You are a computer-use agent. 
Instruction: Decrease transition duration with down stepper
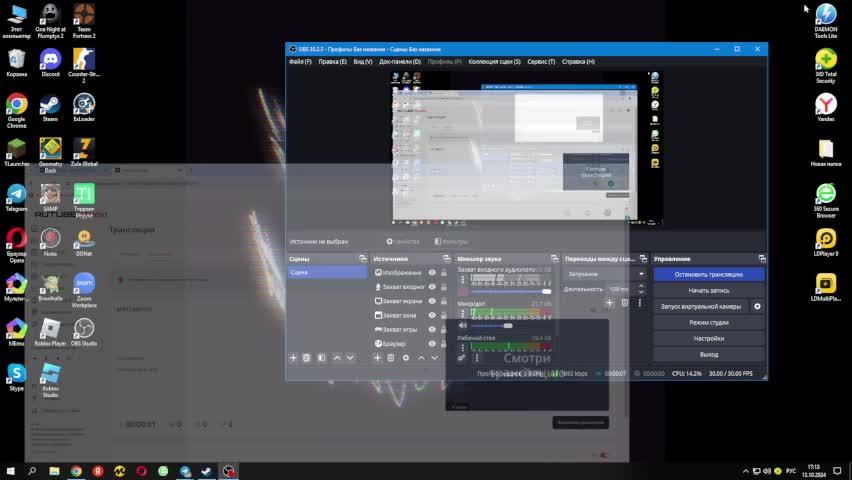pos(641,292)
